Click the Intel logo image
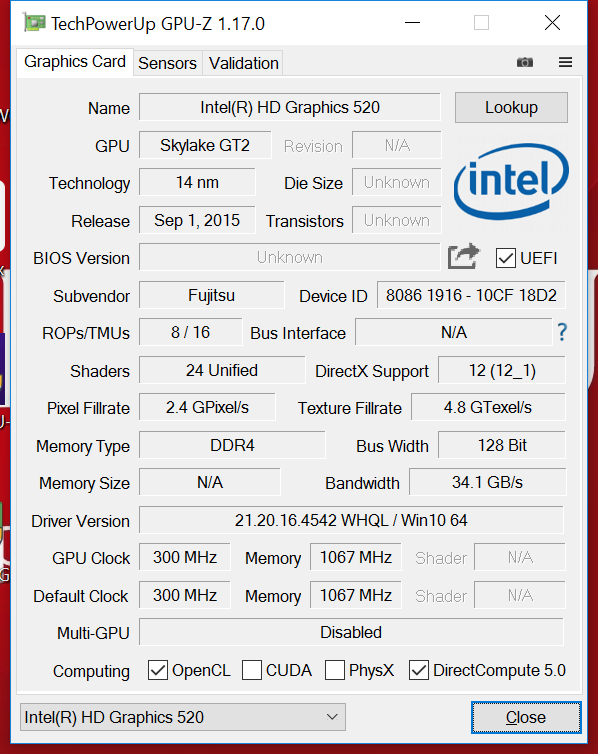598x754 pixels. point(511,182)
